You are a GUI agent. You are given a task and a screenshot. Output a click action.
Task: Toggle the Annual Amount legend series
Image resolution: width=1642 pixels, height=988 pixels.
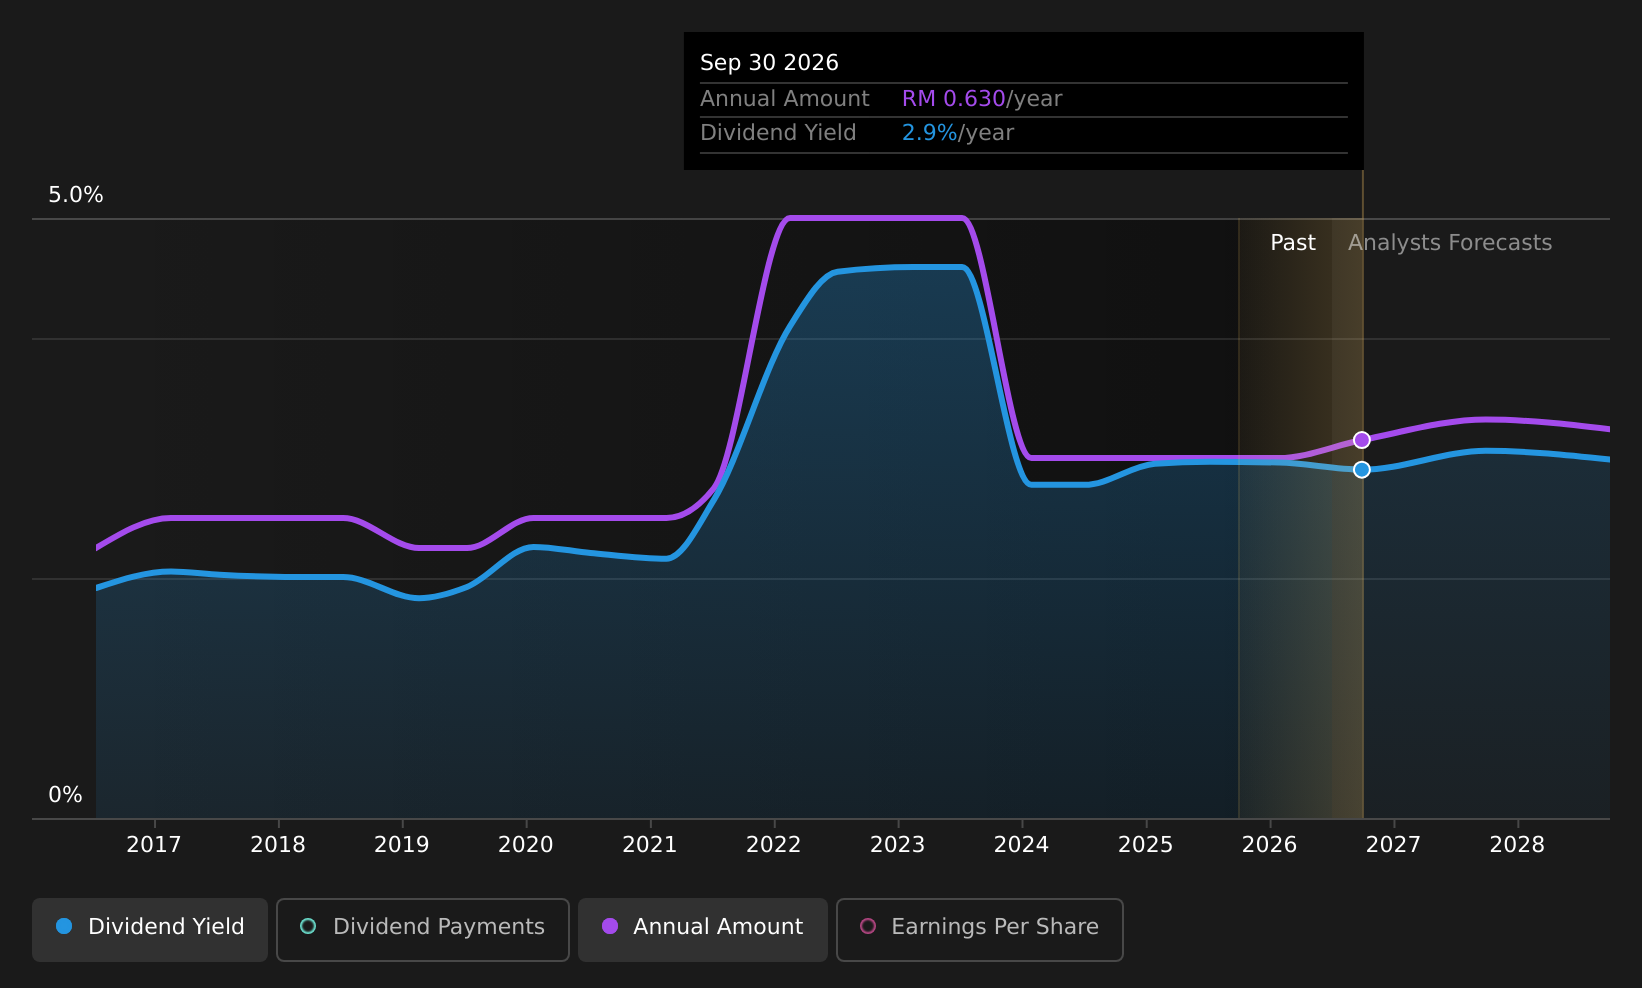[703, 929]
